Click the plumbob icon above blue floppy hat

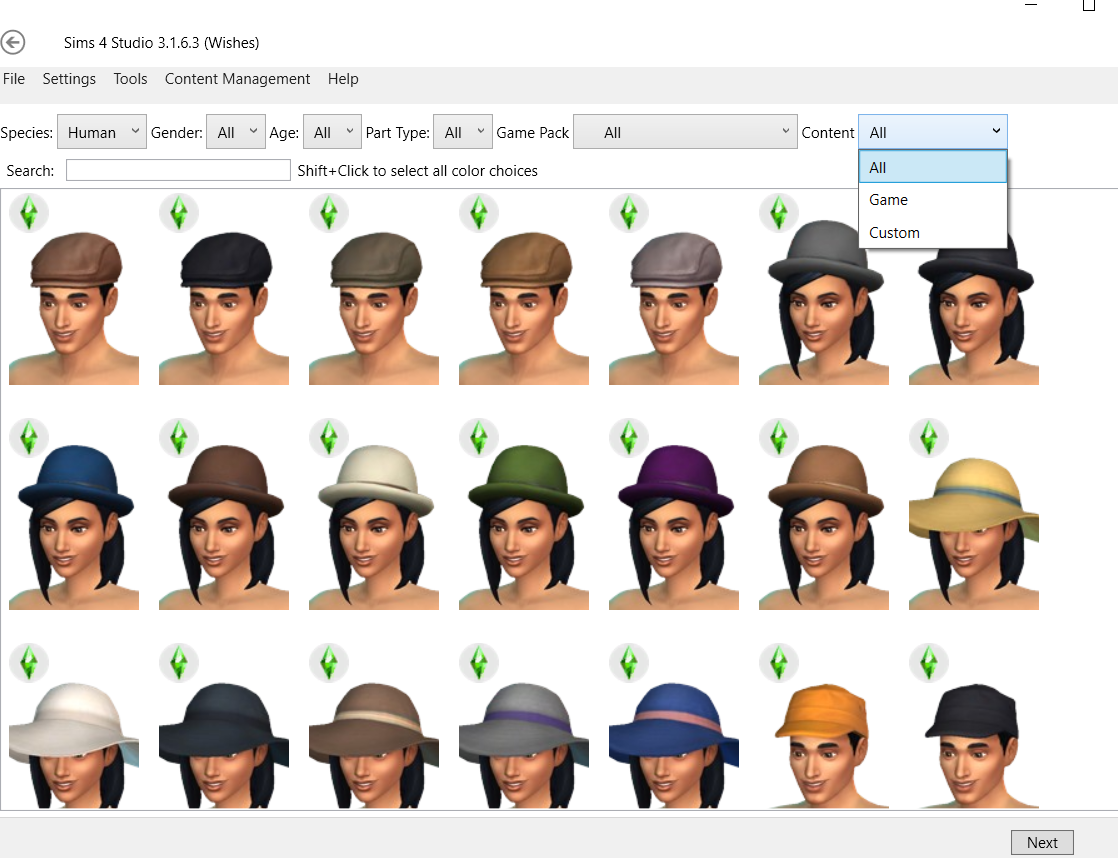click(629, 663)
